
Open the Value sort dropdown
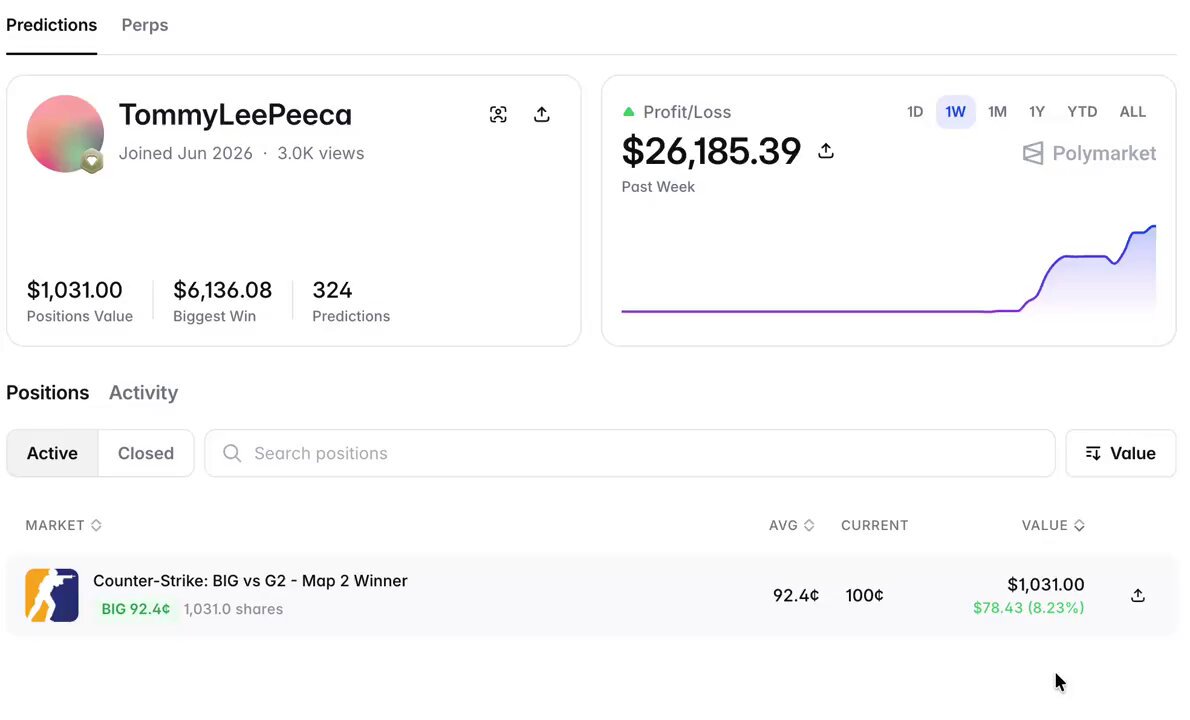1120,454
